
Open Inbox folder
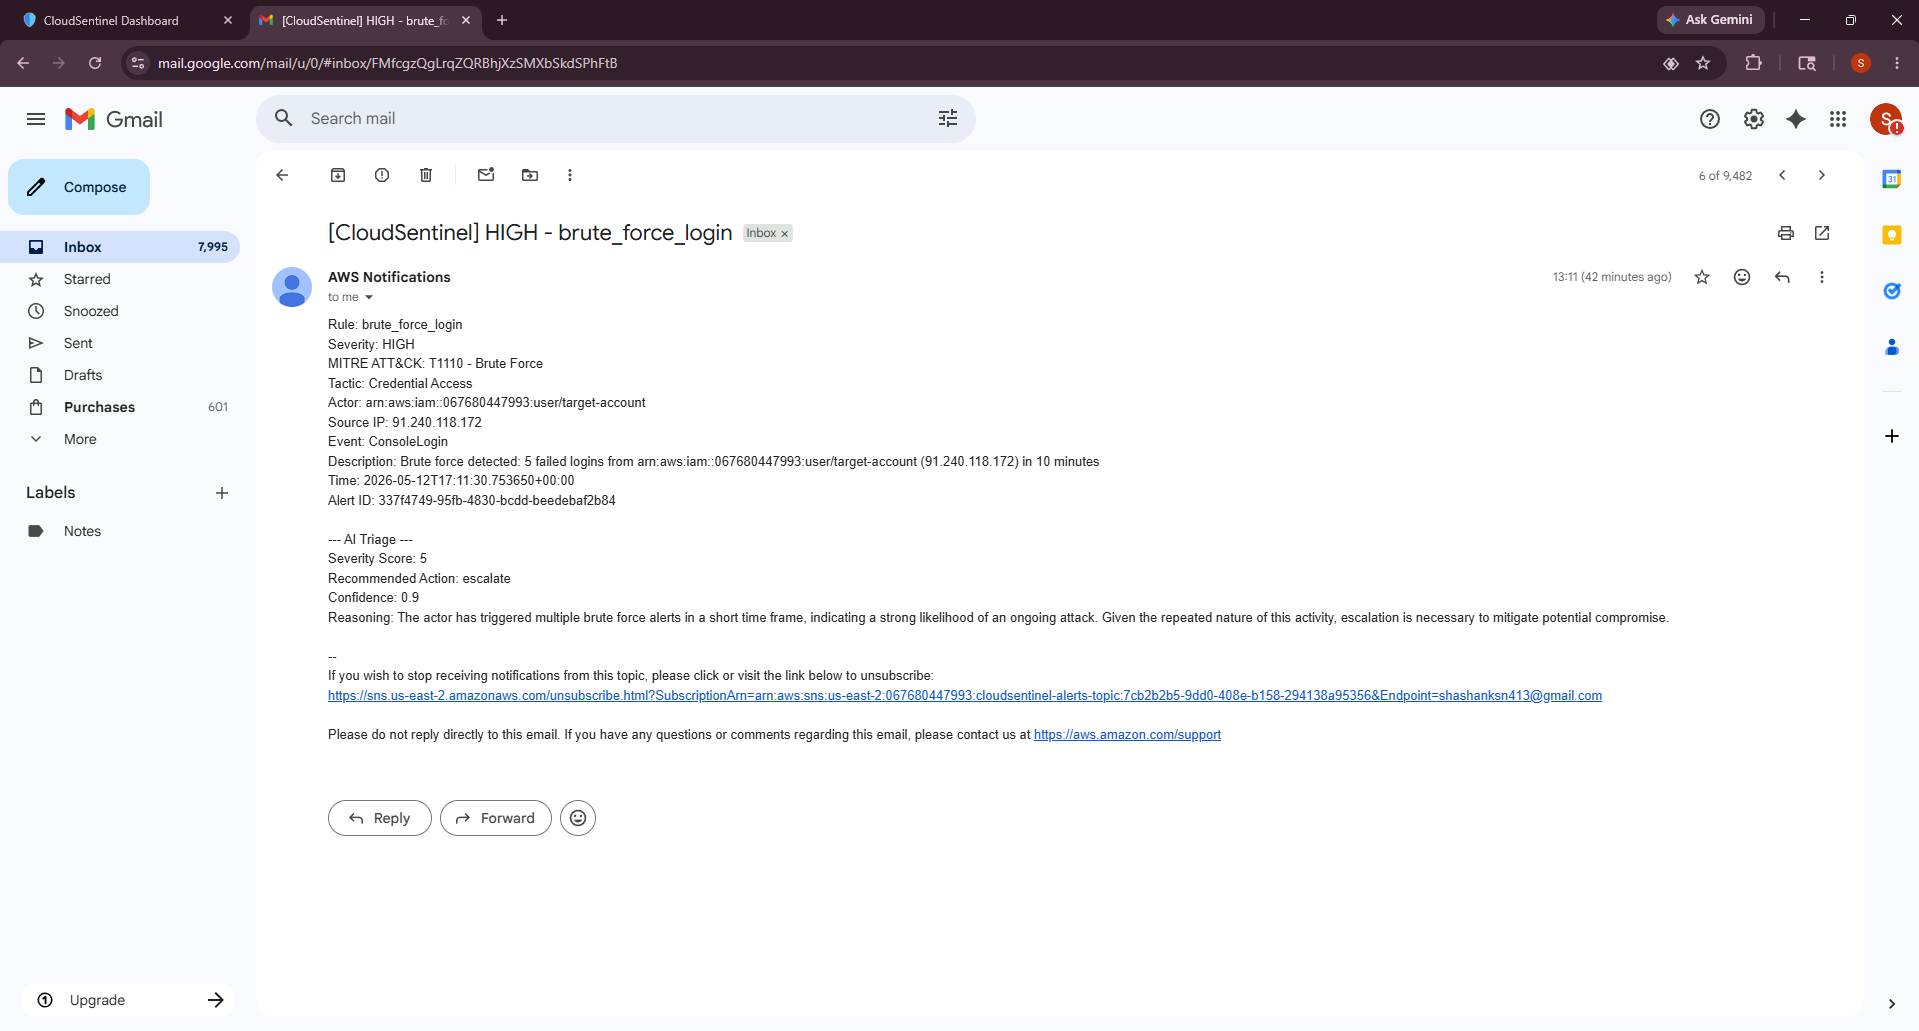120,247
